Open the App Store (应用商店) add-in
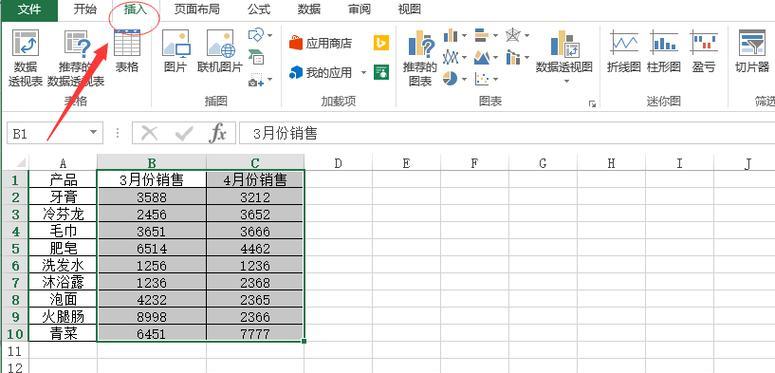 [320, 43]
